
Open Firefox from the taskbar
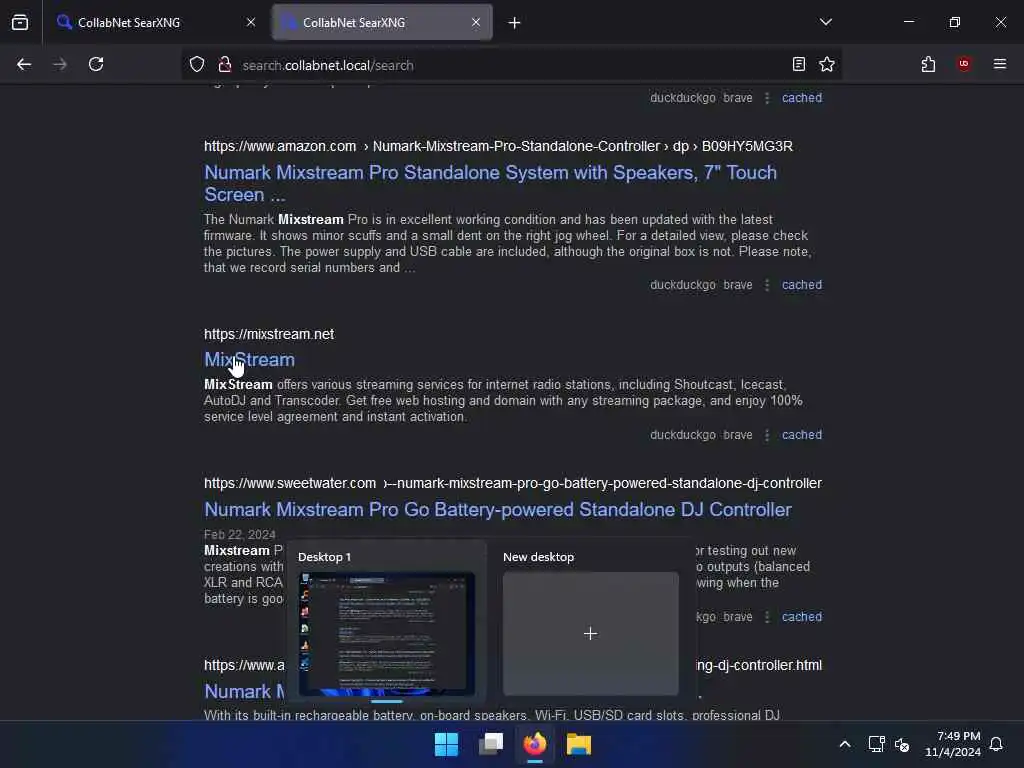[x=535, y=744]
